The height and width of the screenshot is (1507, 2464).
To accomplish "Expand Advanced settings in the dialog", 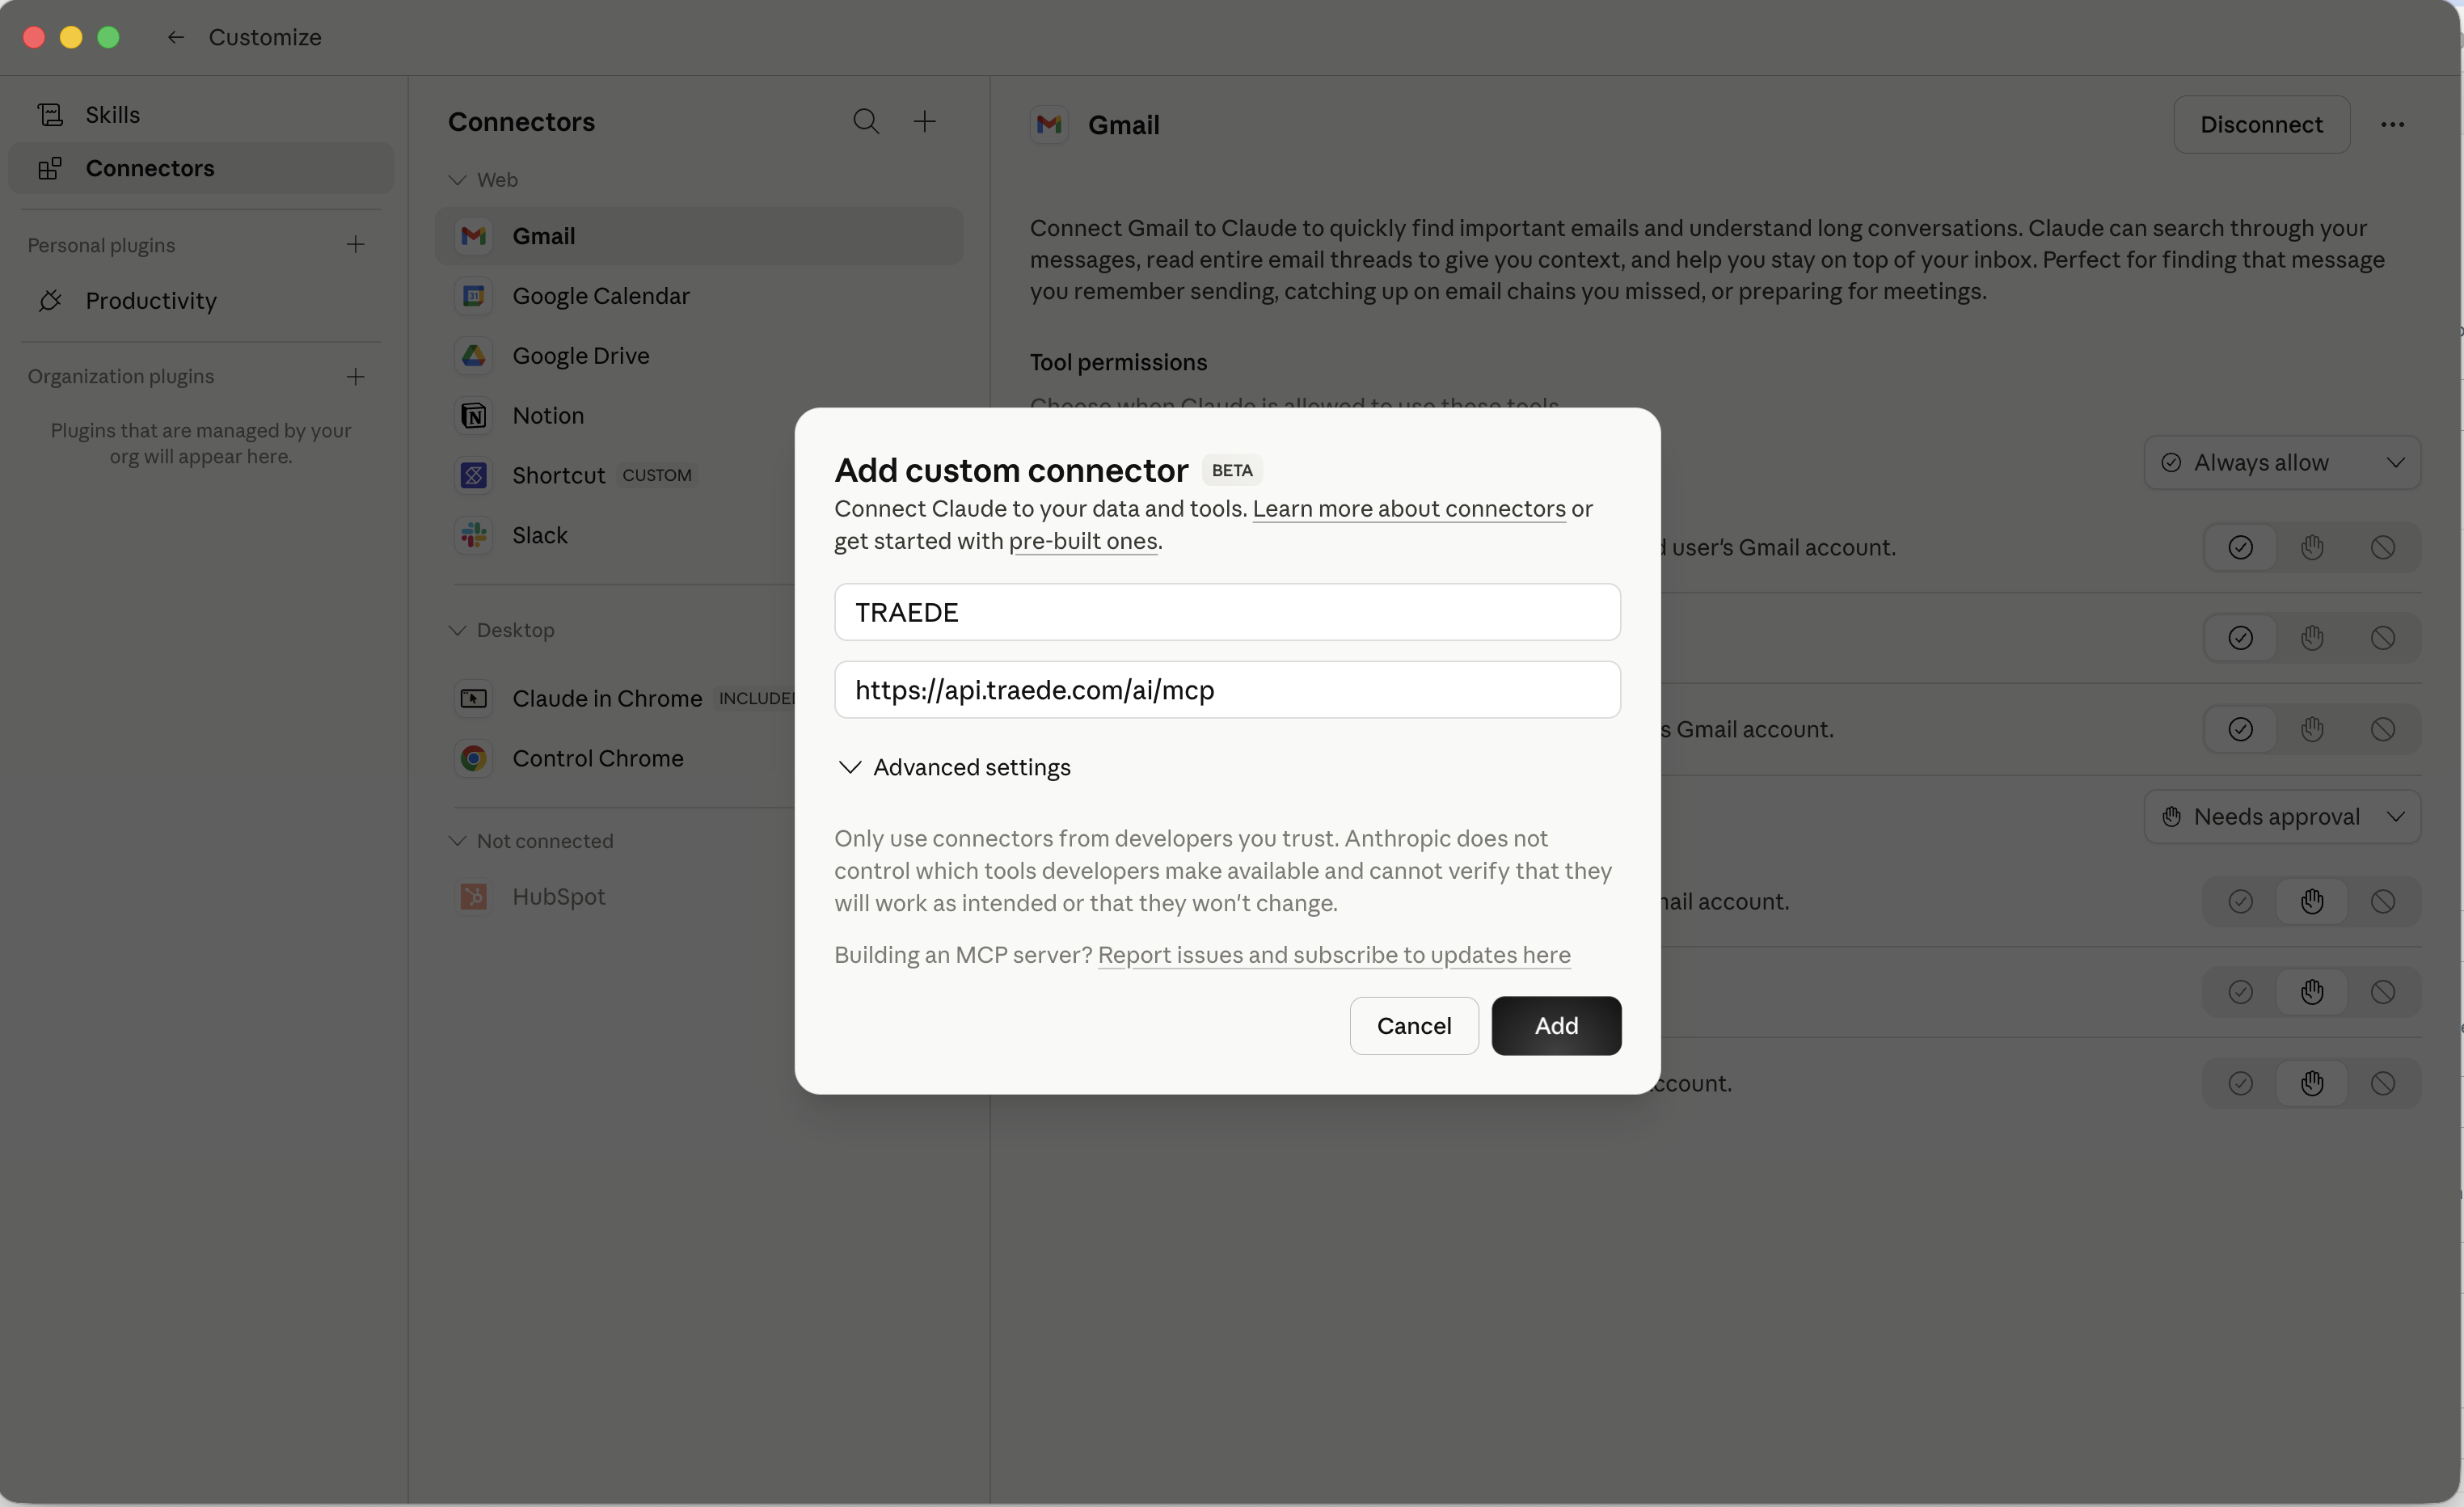I will tap(953, 767).
